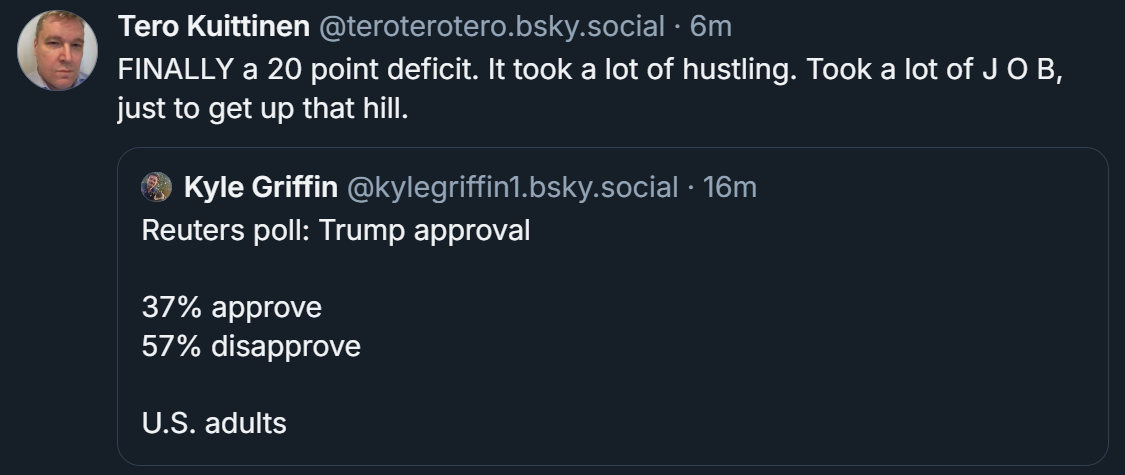The image size is (1125, 475).
Task: Click the "37% approve" line
Action: pos(232,306)
